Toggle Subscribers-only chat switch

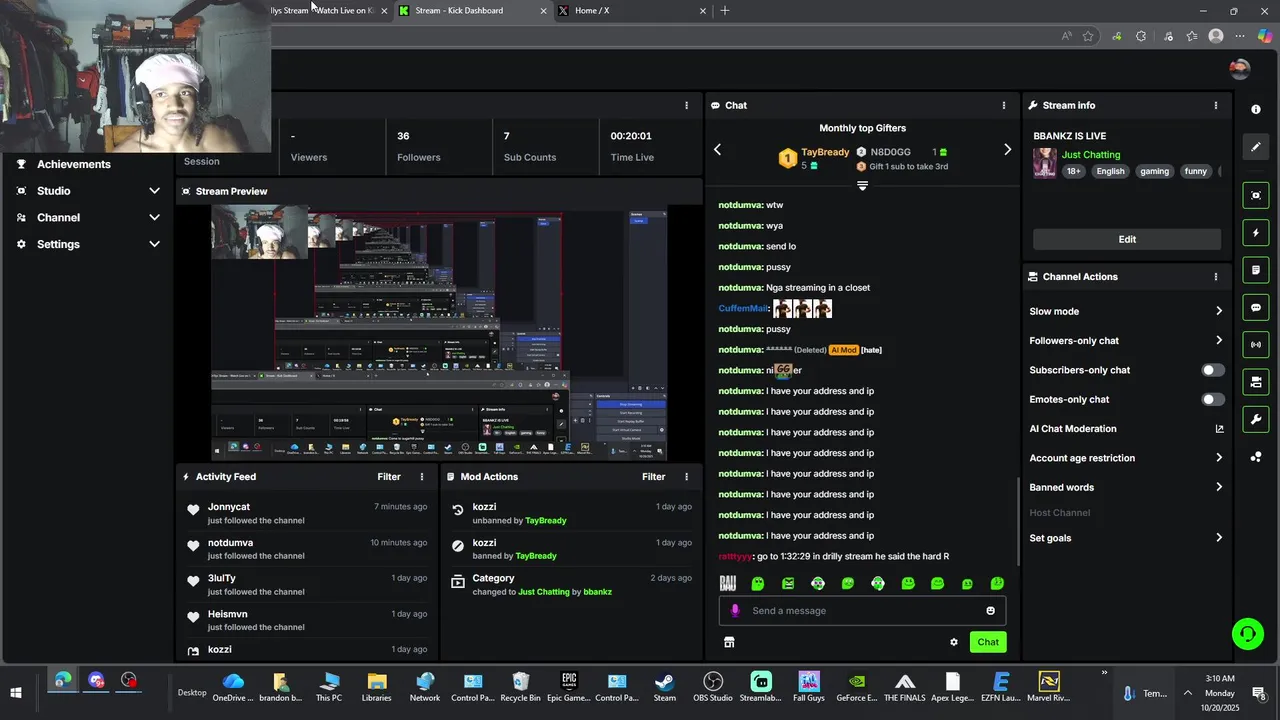click(x=1212, y=370)
